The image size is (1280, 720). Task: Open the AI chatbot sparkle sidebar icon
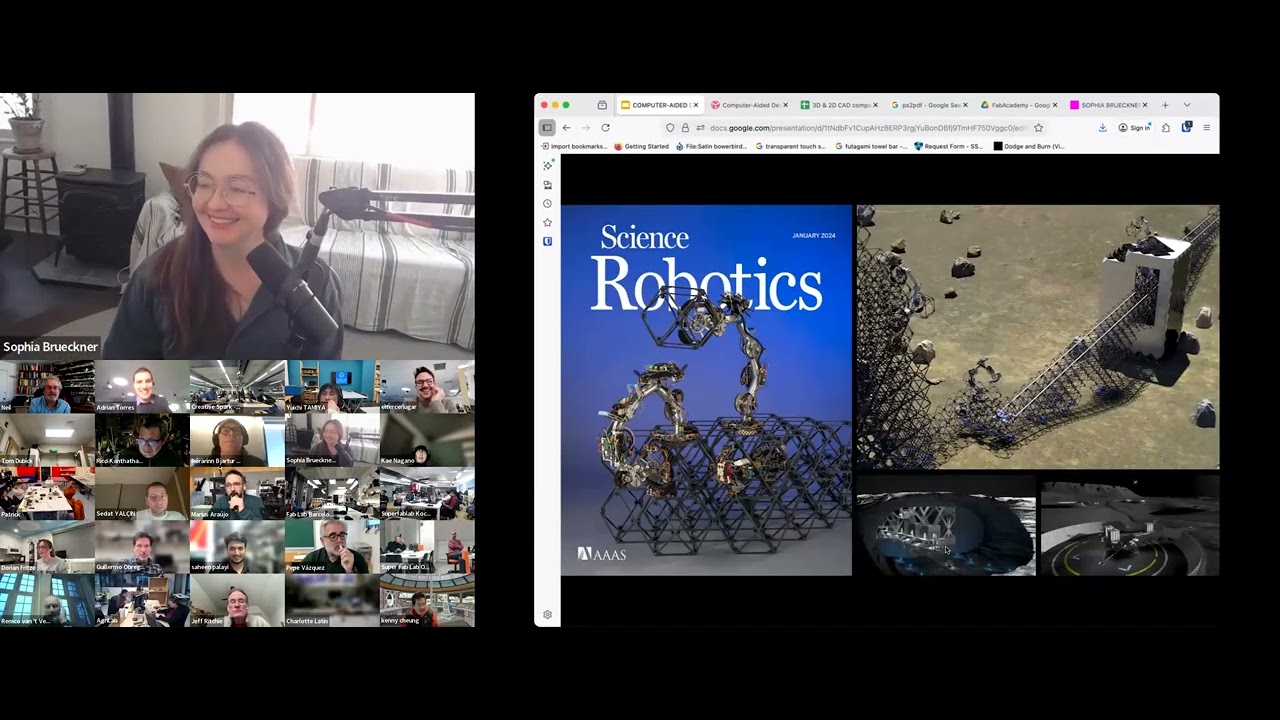pos(547,166)
